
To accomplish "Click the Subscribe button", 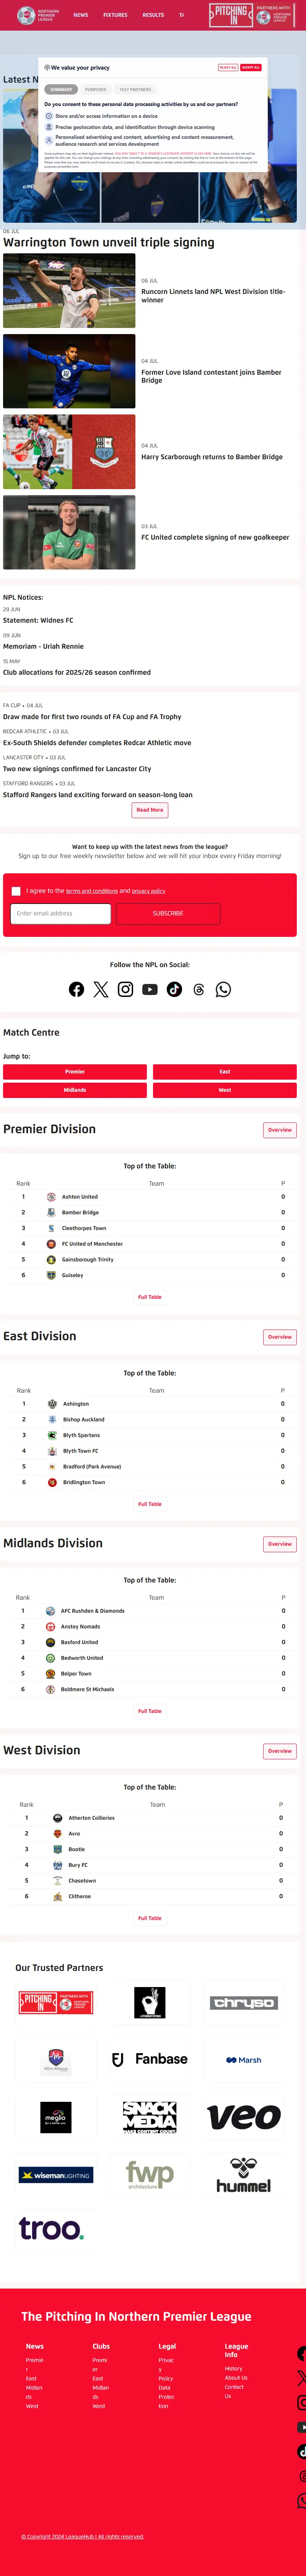I will tap(168, 913).
